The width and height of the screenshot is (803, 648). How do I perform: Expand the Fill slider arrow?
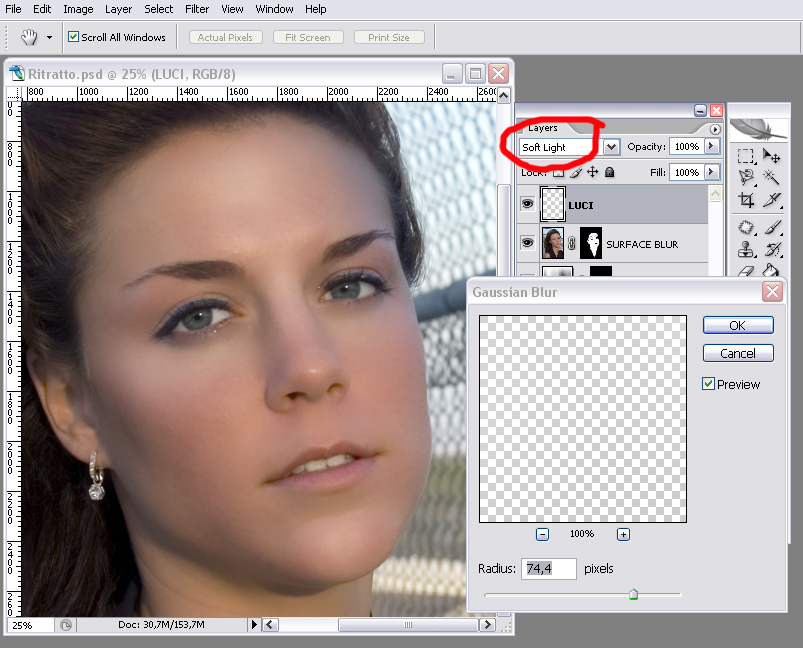711,172
